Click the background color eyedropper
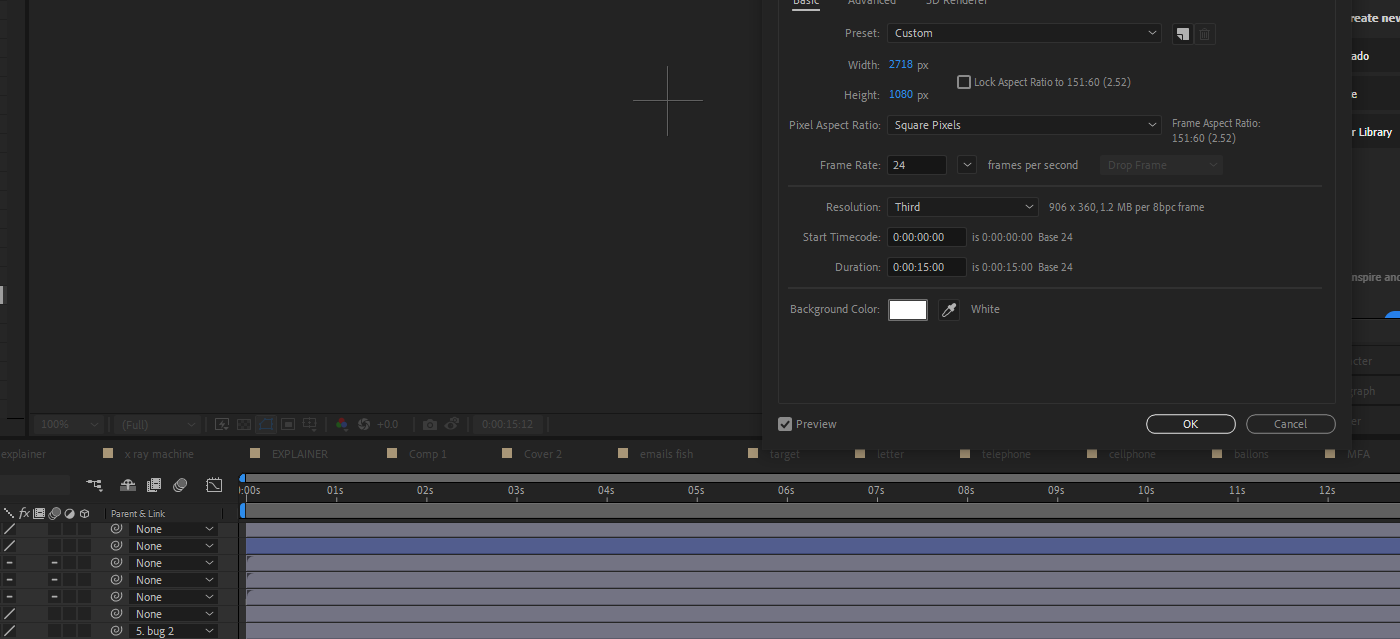1400x639 pixels. click(948, 309)
